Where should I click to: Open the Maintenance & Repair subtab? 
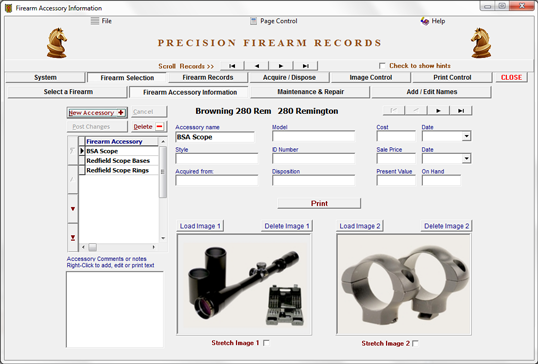point(311,92)
